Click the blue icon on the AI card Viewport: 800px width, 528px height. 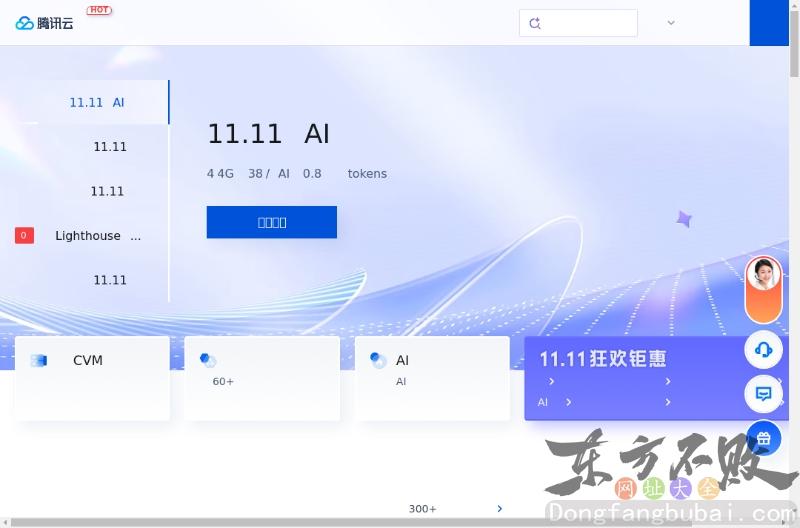pyautogui.click(x=378, y=360)
